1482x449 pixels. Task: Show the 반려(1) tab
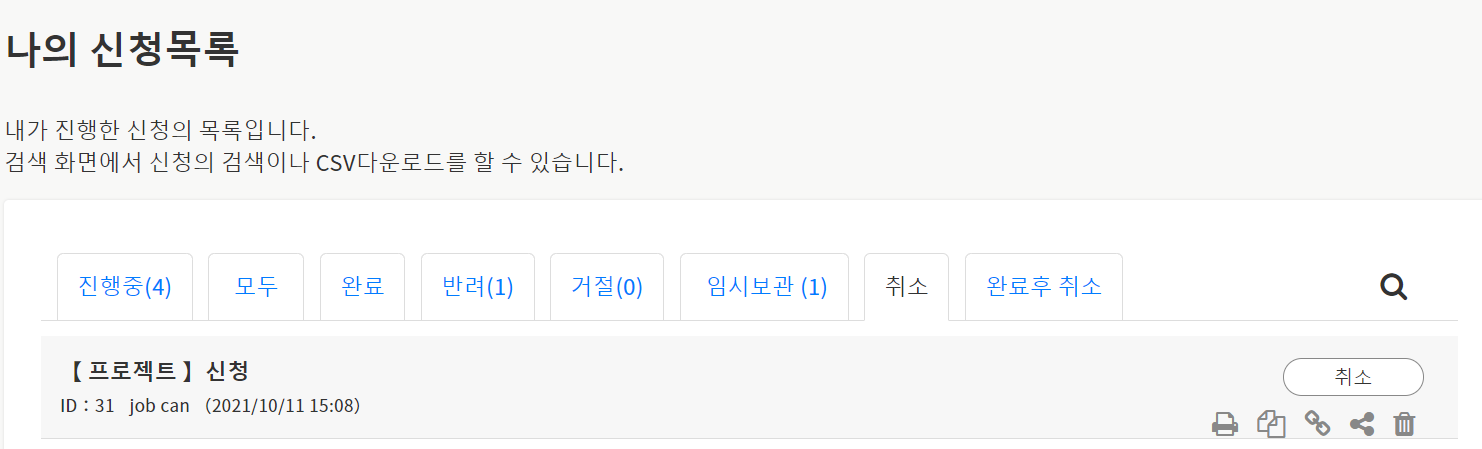coord(478,287)
